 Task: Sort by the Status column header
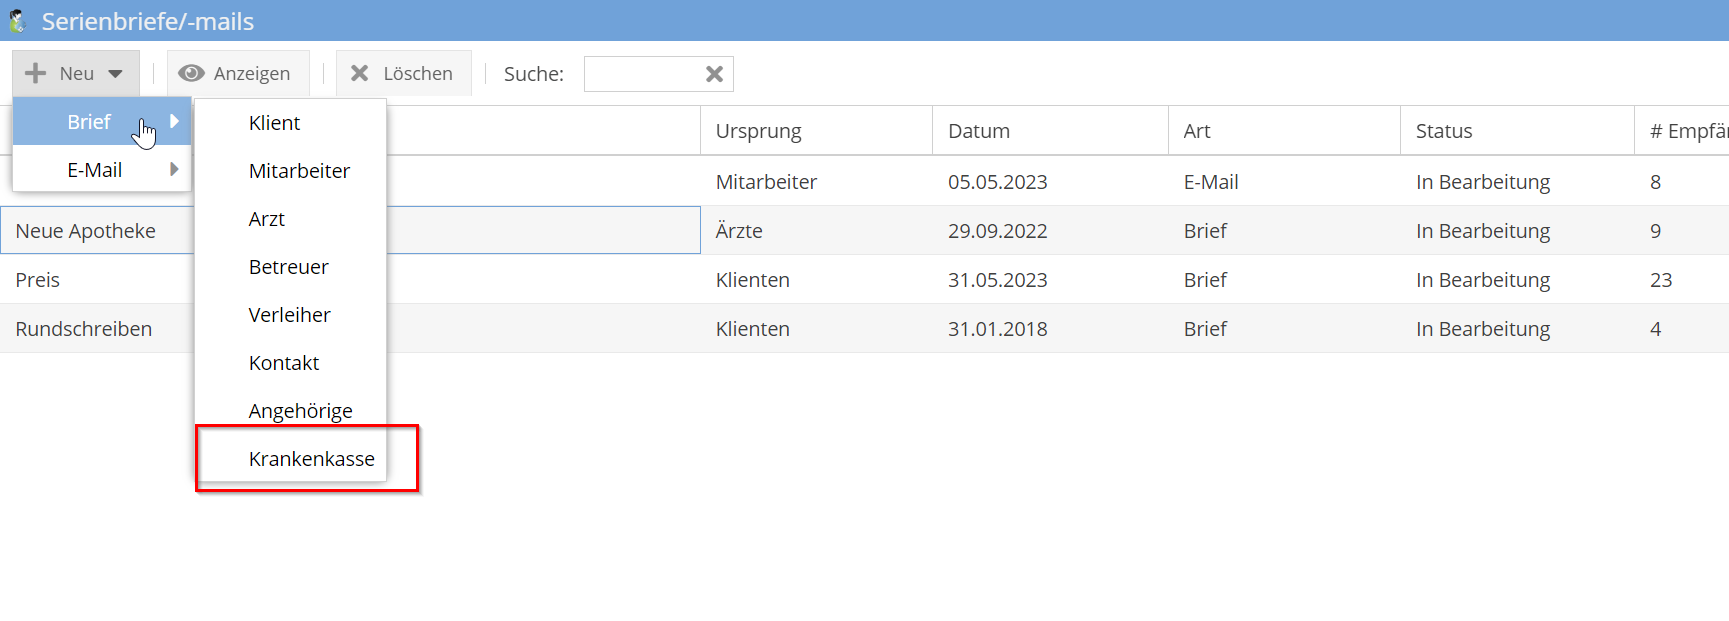pos(1444,131)
